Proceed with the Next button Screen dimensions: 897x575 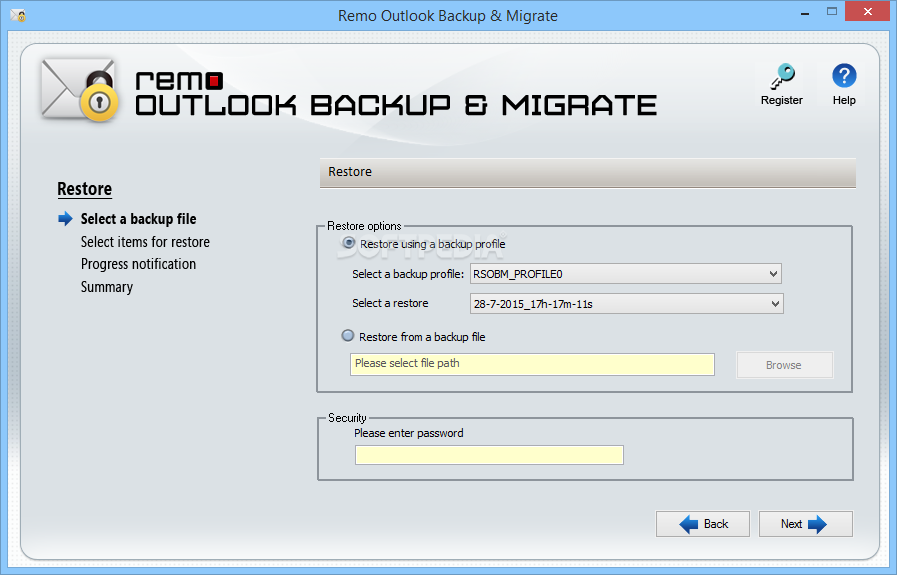click(805, 524)
